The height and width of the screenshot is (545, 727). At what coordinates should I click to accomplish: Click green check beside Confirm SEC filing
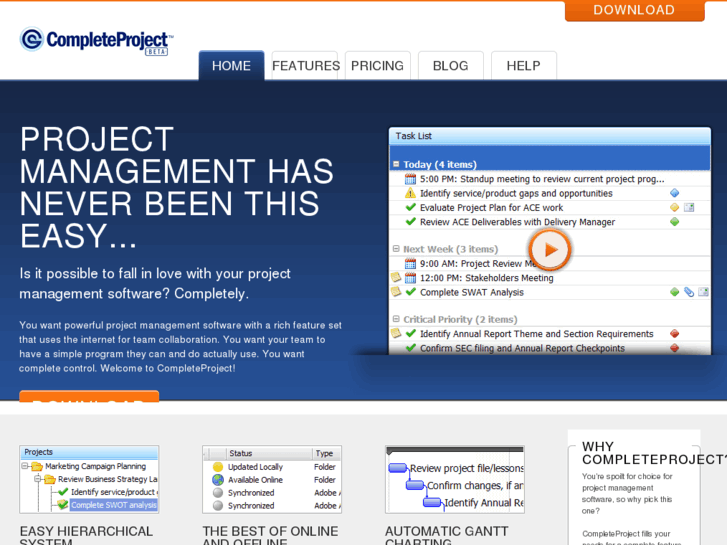pos(410,347)
